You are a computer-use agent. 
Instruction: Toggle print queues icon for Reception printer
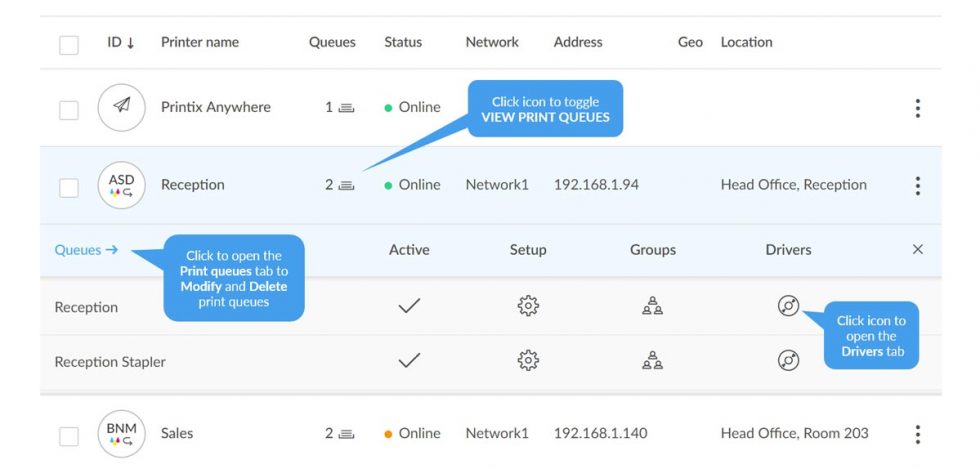[346, 186]
